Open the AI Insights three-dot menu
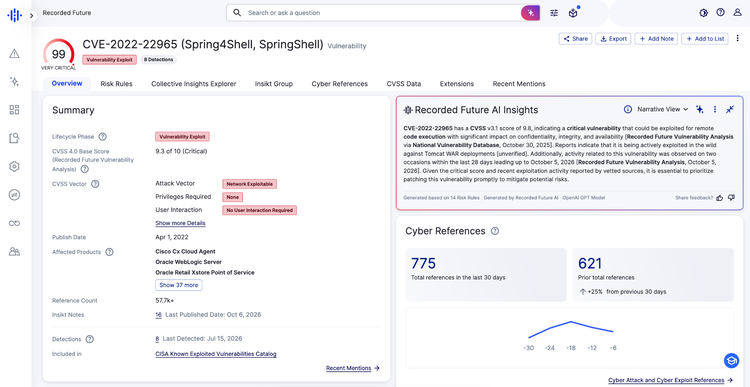Image resolution: width=750 pixels, height=387 pixels. point(715,110)
